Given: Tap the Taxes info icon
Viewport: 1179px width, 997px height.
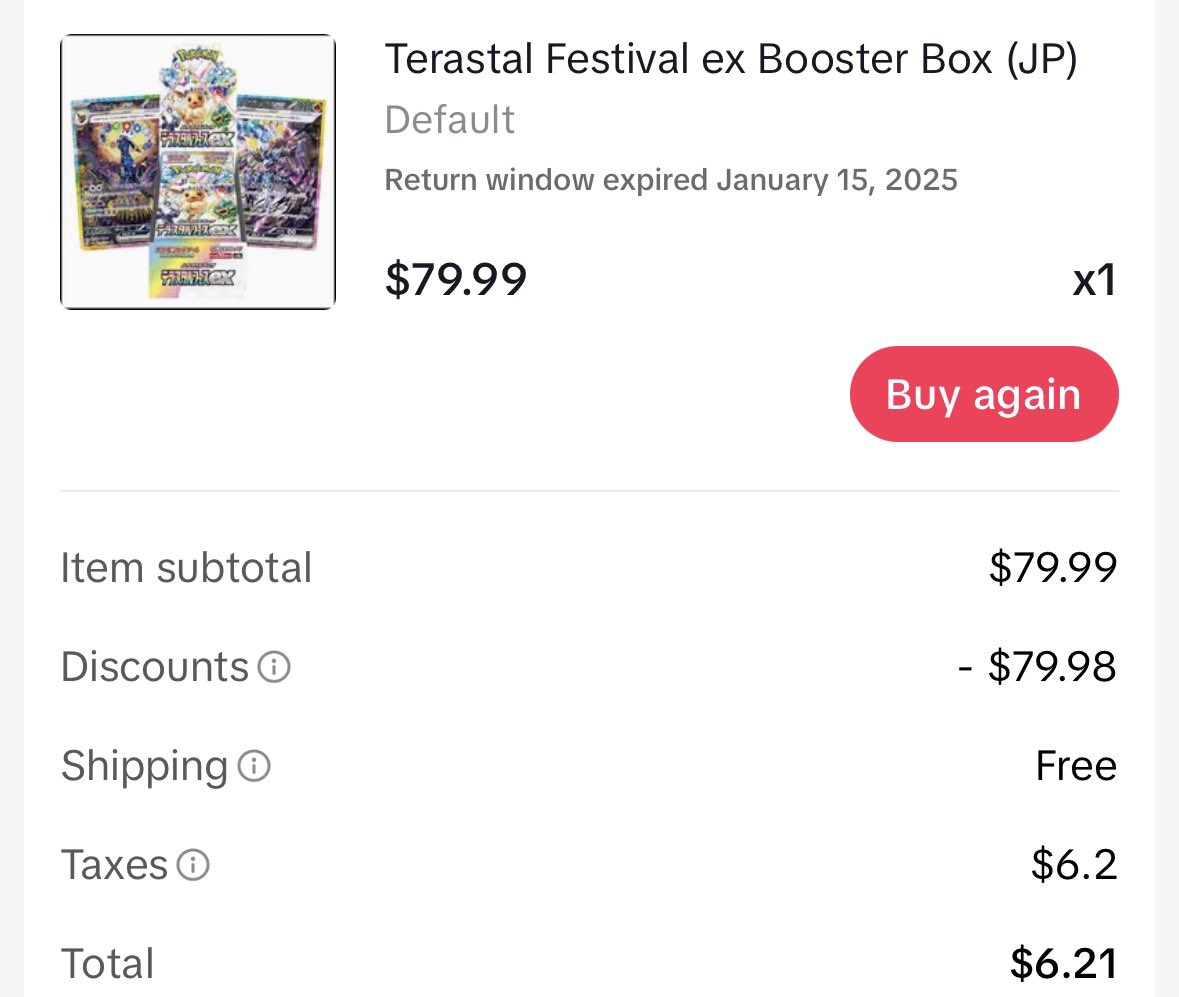Looking at the screenshot, I should [x=193, y=865].
